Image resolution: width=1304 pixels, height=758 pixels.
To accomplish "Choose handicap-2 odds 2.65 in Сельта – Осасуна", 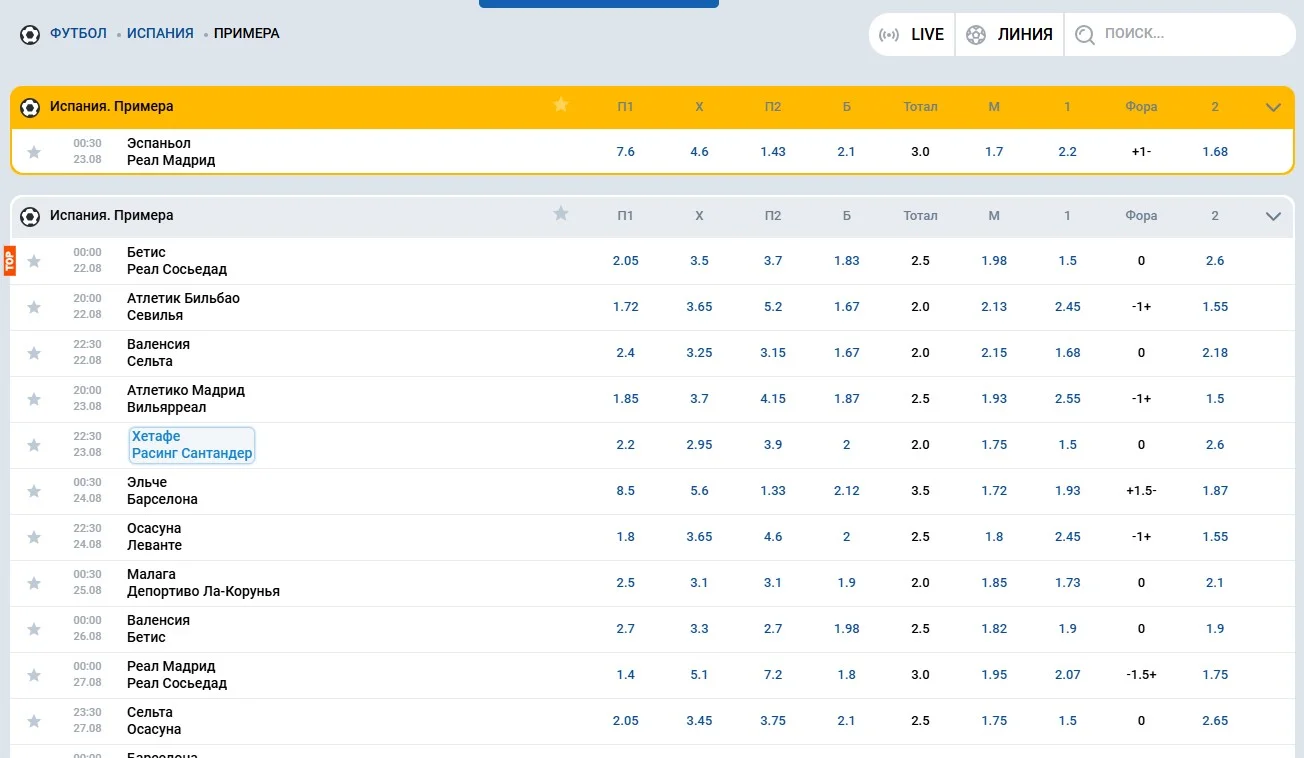I will click(1215, 721).
